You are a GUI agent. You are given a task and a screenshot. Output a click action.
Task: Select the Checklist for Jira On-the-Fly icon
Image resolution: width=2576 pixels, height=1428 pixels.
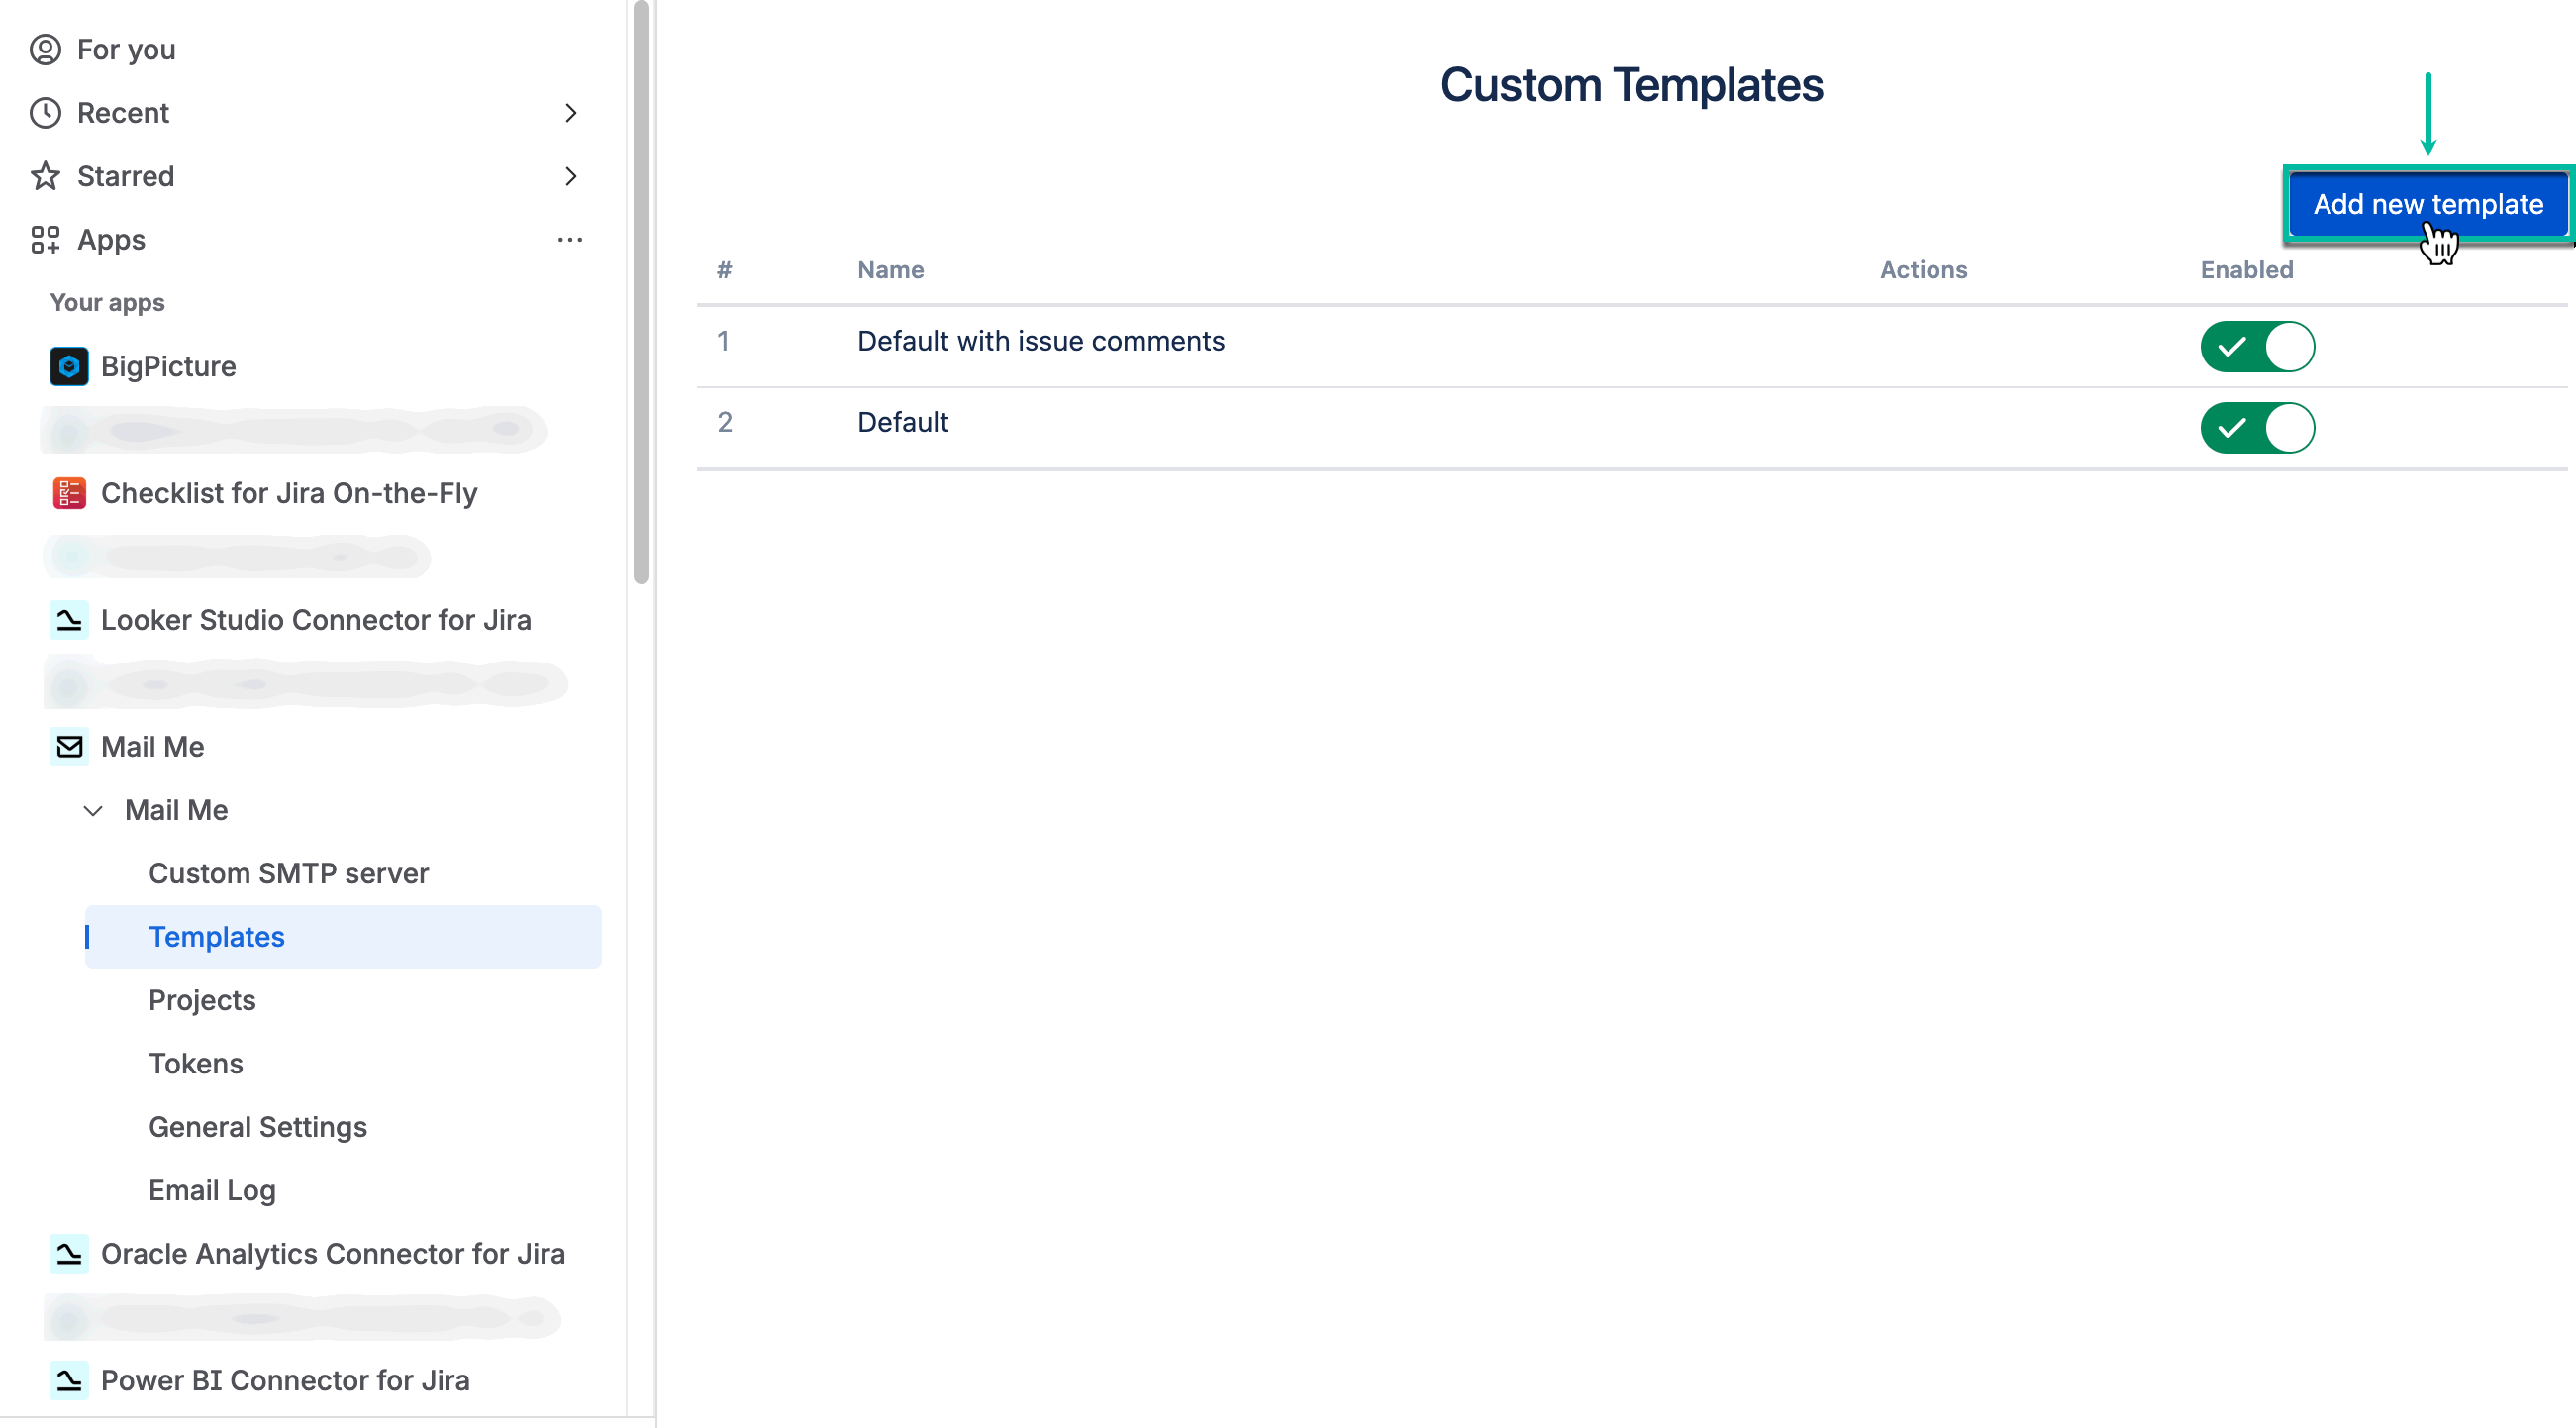(x=68, y=492)
